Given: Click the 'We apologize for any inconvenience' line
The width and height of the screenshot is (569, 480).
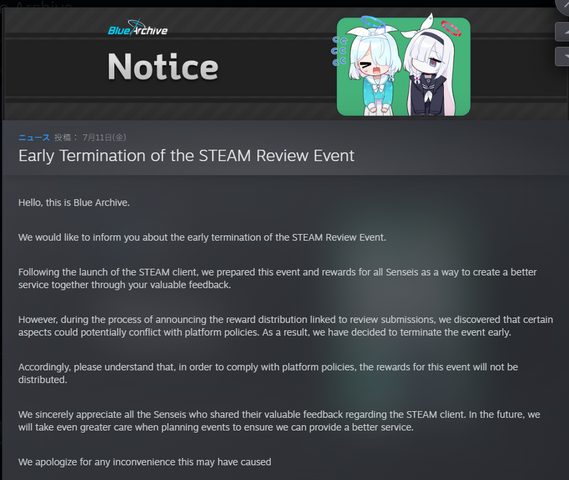Looking at the screenshot, I should 145,462.
